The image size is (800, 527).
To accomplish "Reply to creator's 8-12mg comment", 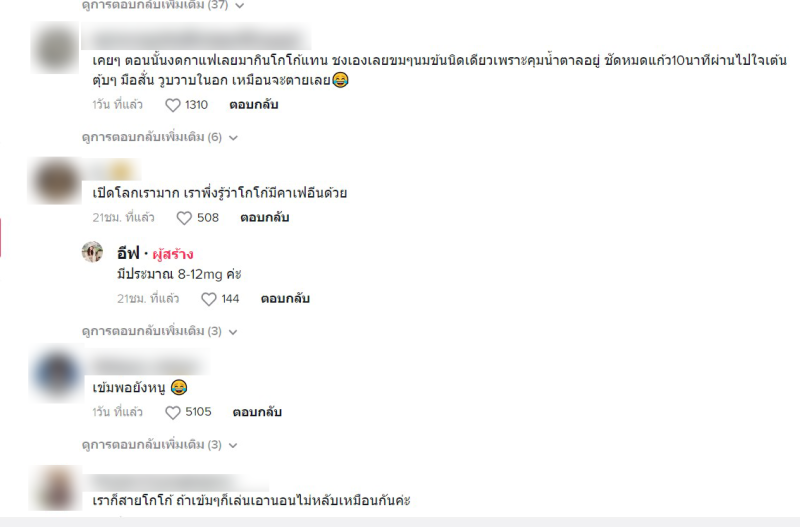I will [285, 298].
